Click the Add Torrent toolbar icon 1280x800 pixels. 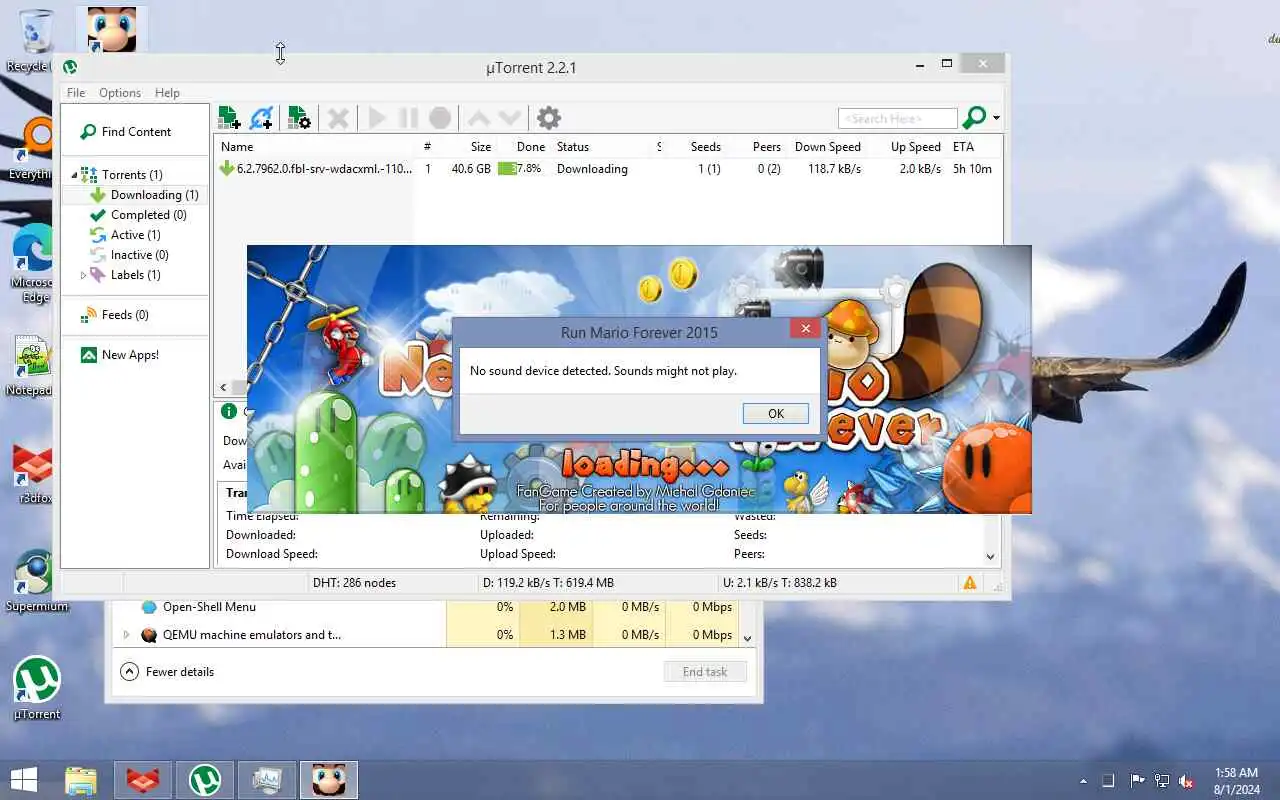click(x=229, y=118)
